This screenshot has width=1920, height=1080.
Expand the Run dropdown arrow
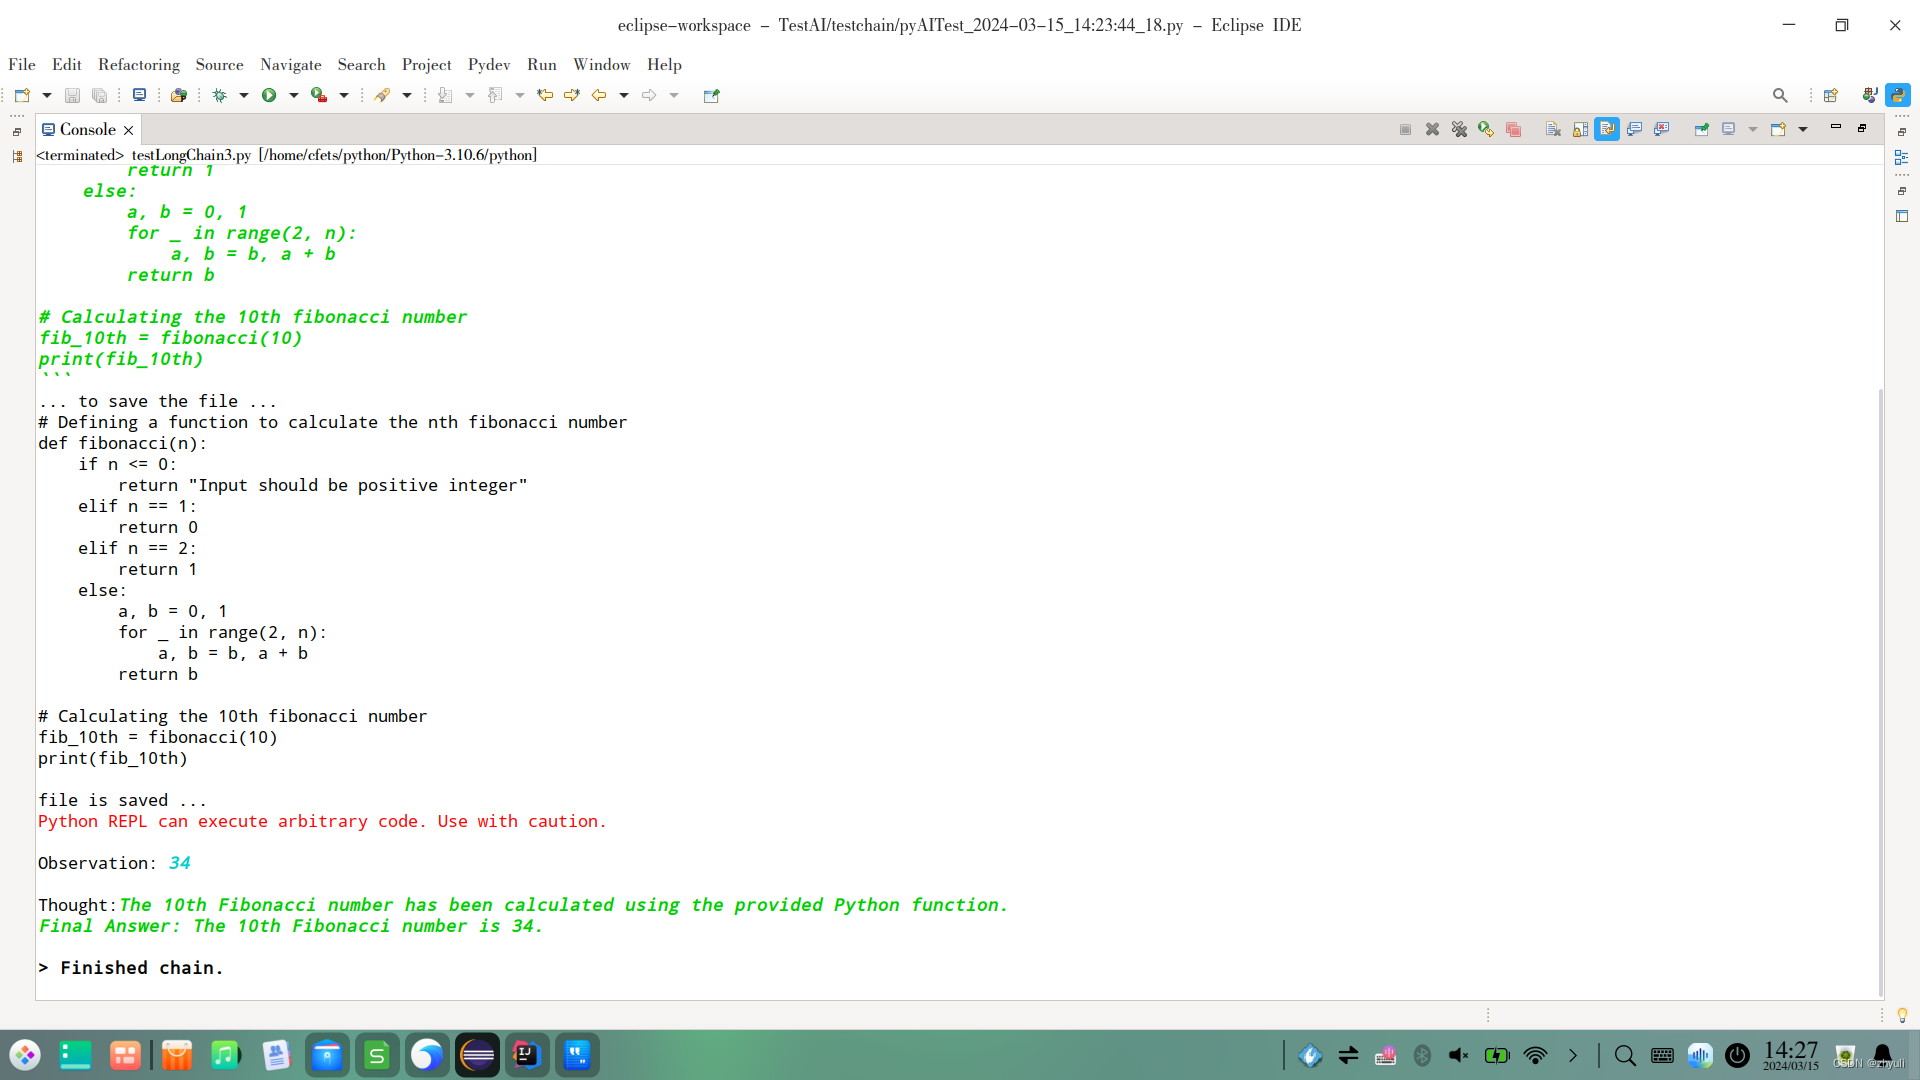(x=294, y=95)
